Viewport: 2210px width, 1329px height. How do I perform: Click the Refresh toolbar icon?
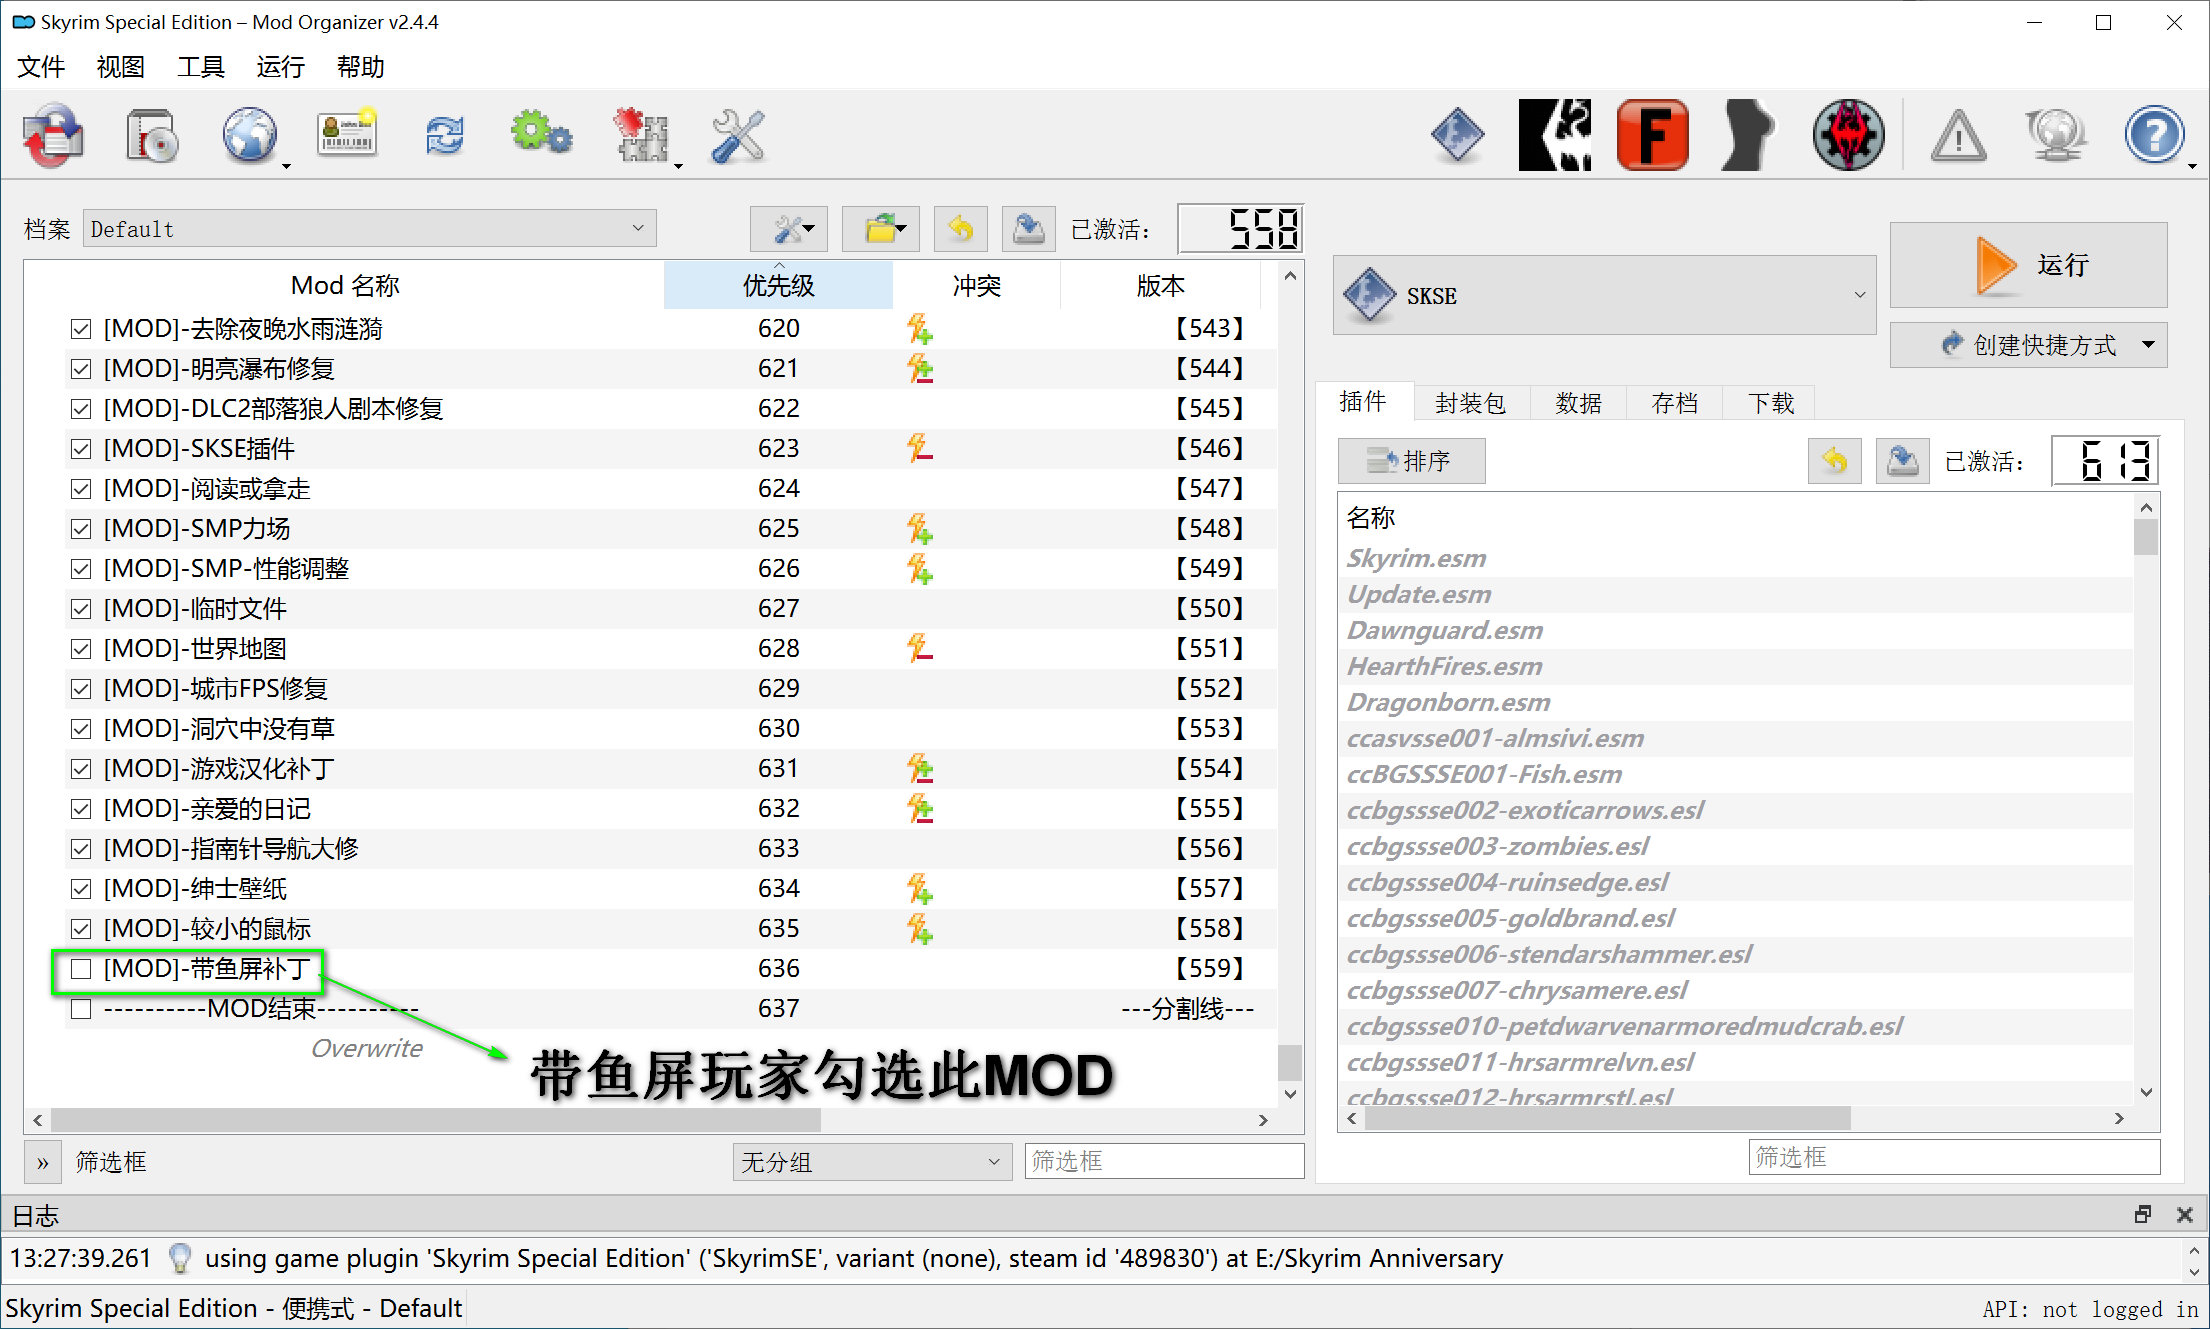[444, 135]
